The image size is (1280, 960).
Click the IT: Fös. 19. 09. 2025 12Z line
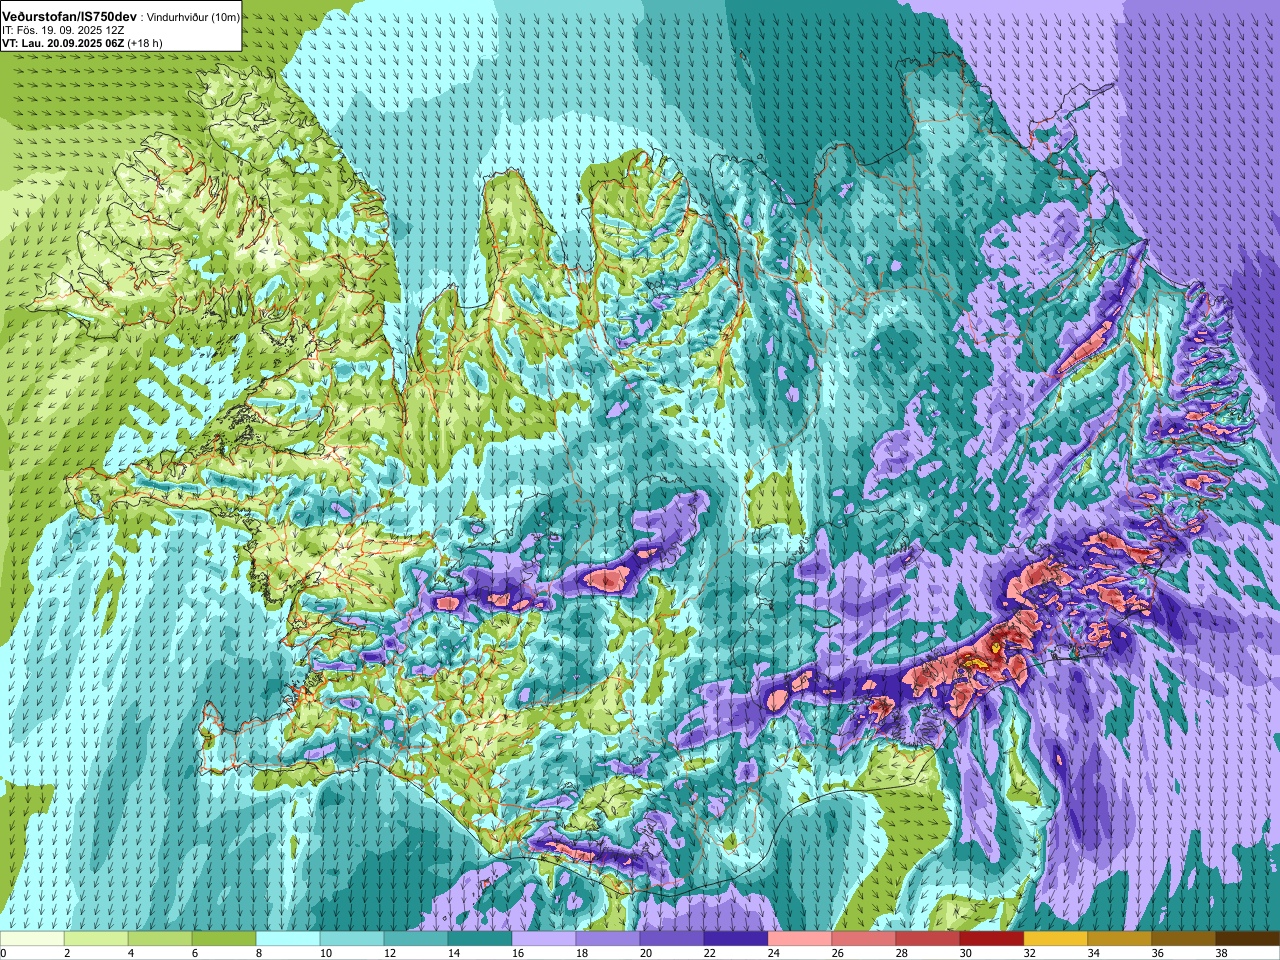pos(62,31)
